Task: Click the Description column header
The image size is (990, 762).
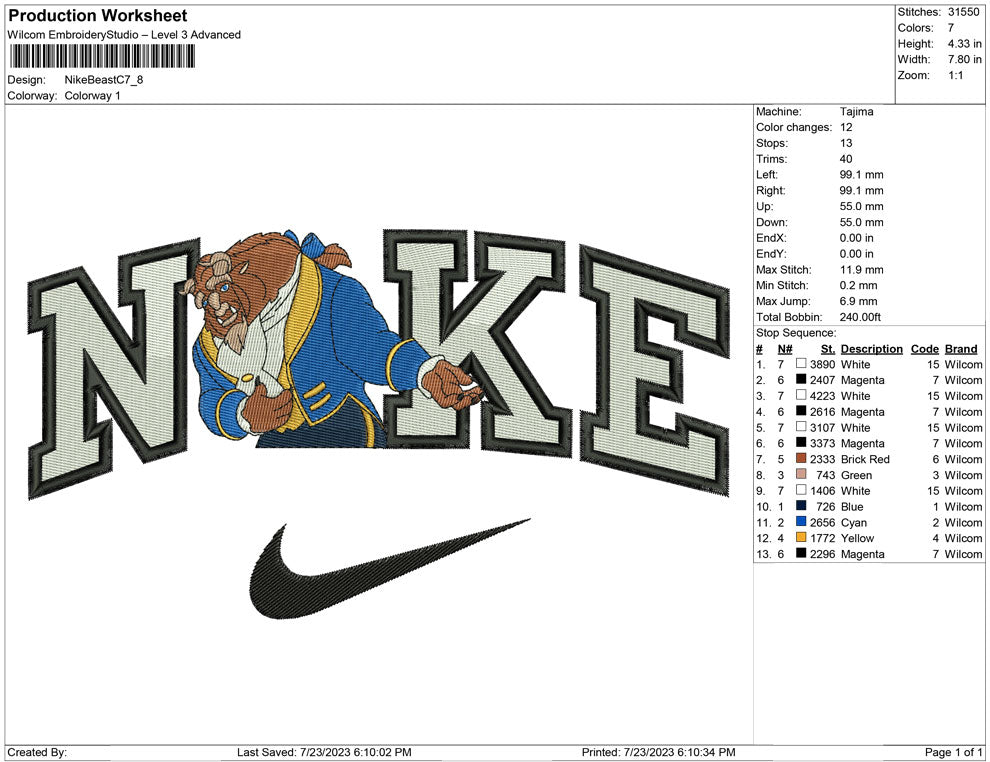Action: (x=871, y=349)
